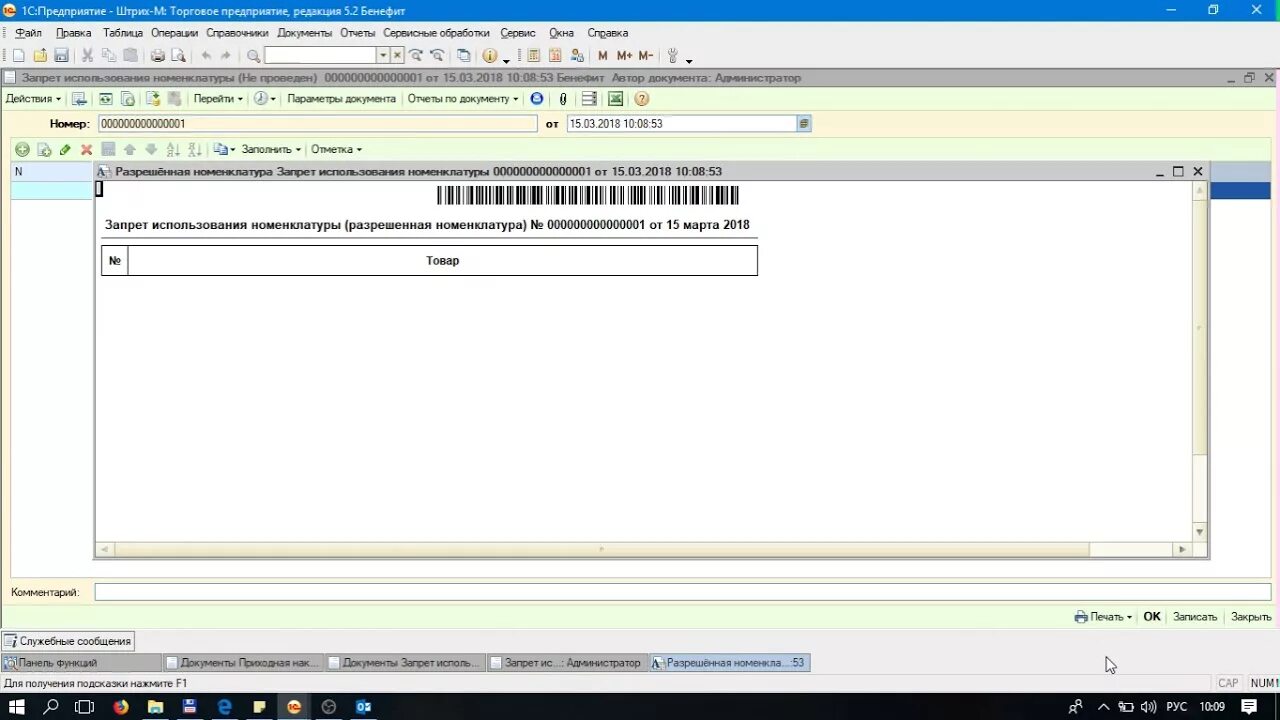Screen dimensions: 1280x720
Task: Switch to Документы Приходная нак... window tab
Action: point(242,663)
